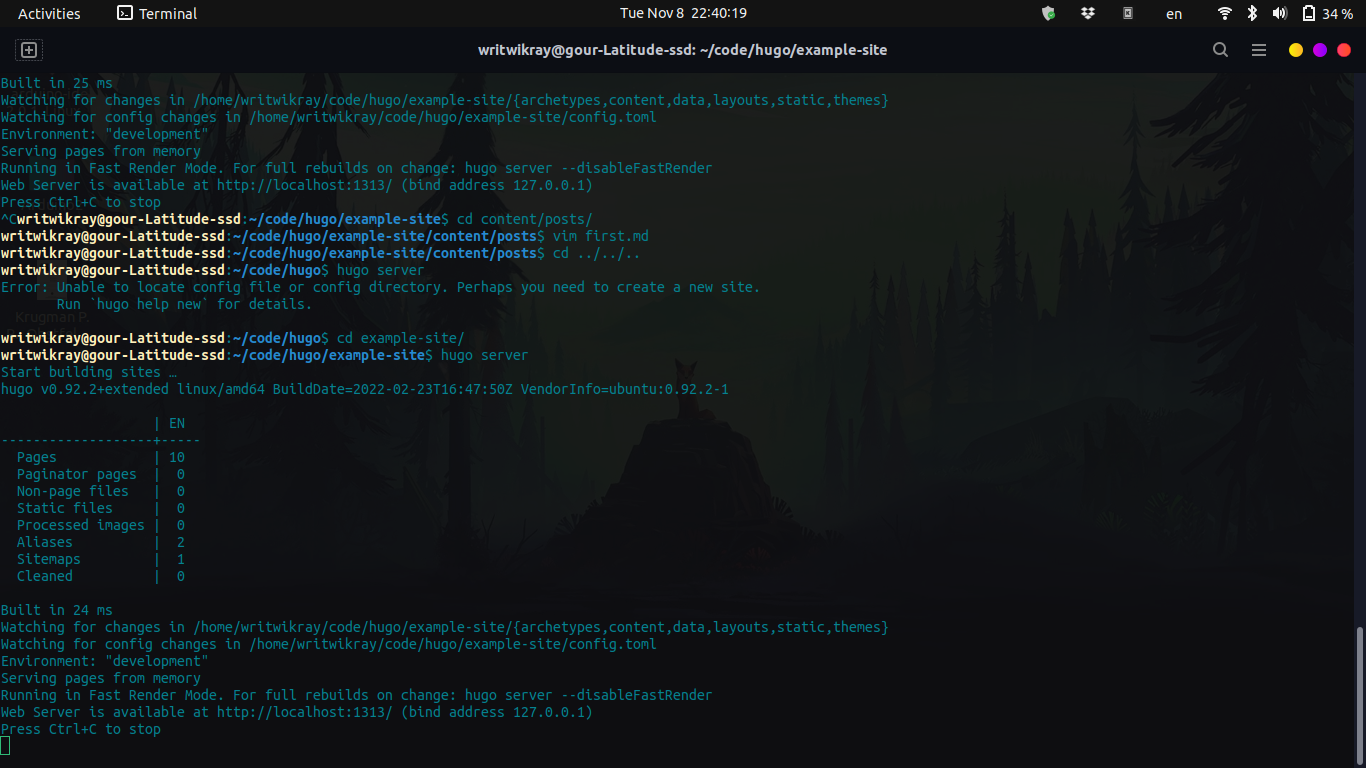
Task: Click the shield status icon in the top bar
Action: [1050, 13]
